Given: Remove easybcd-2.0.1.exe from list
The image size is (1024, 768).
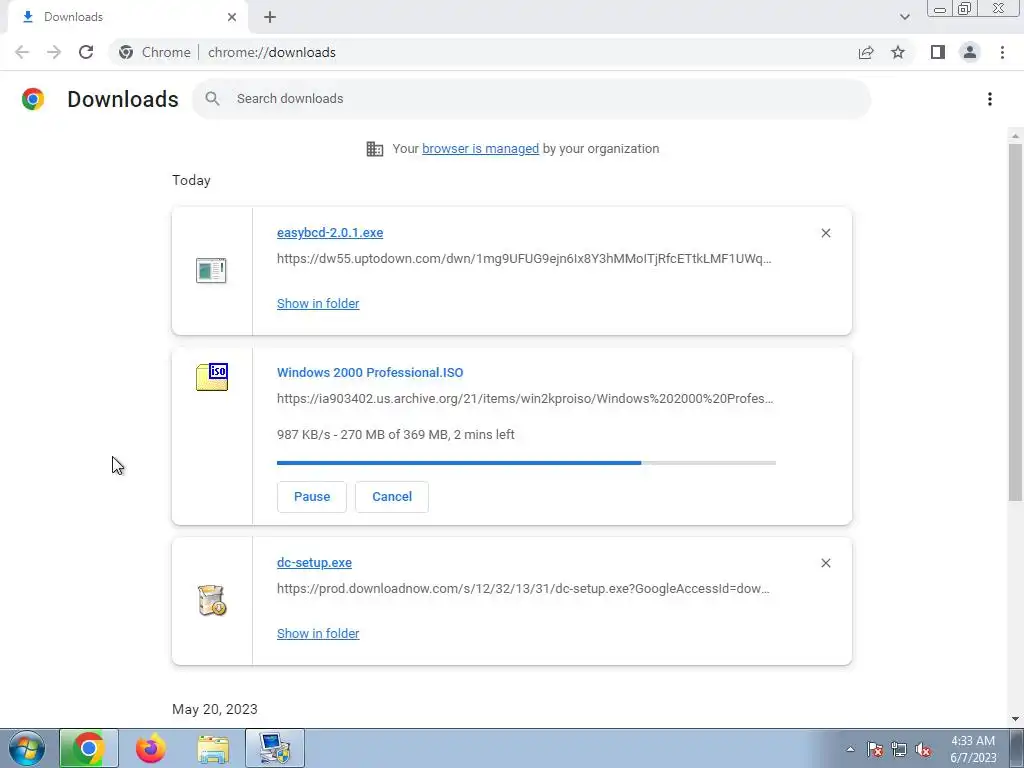Looking at the screenshot, I should pyautogui.click(x=825, y=233).
